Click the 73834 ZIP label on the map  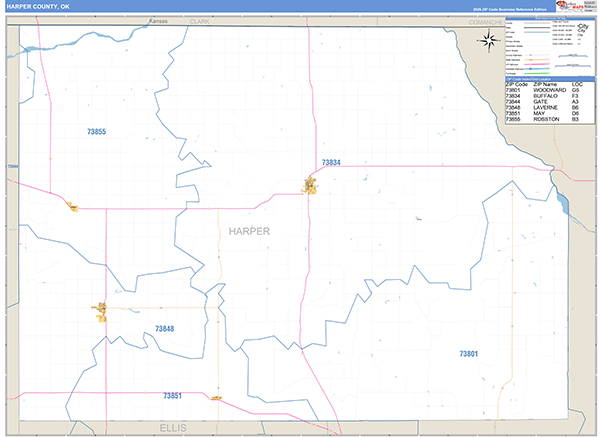(331, 163)
